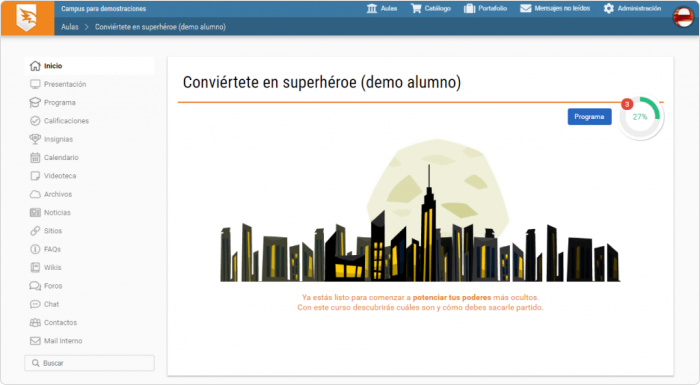Click the Portafolio briefcase icon
The height and width of the screenshot is (385, 700).
469,8
